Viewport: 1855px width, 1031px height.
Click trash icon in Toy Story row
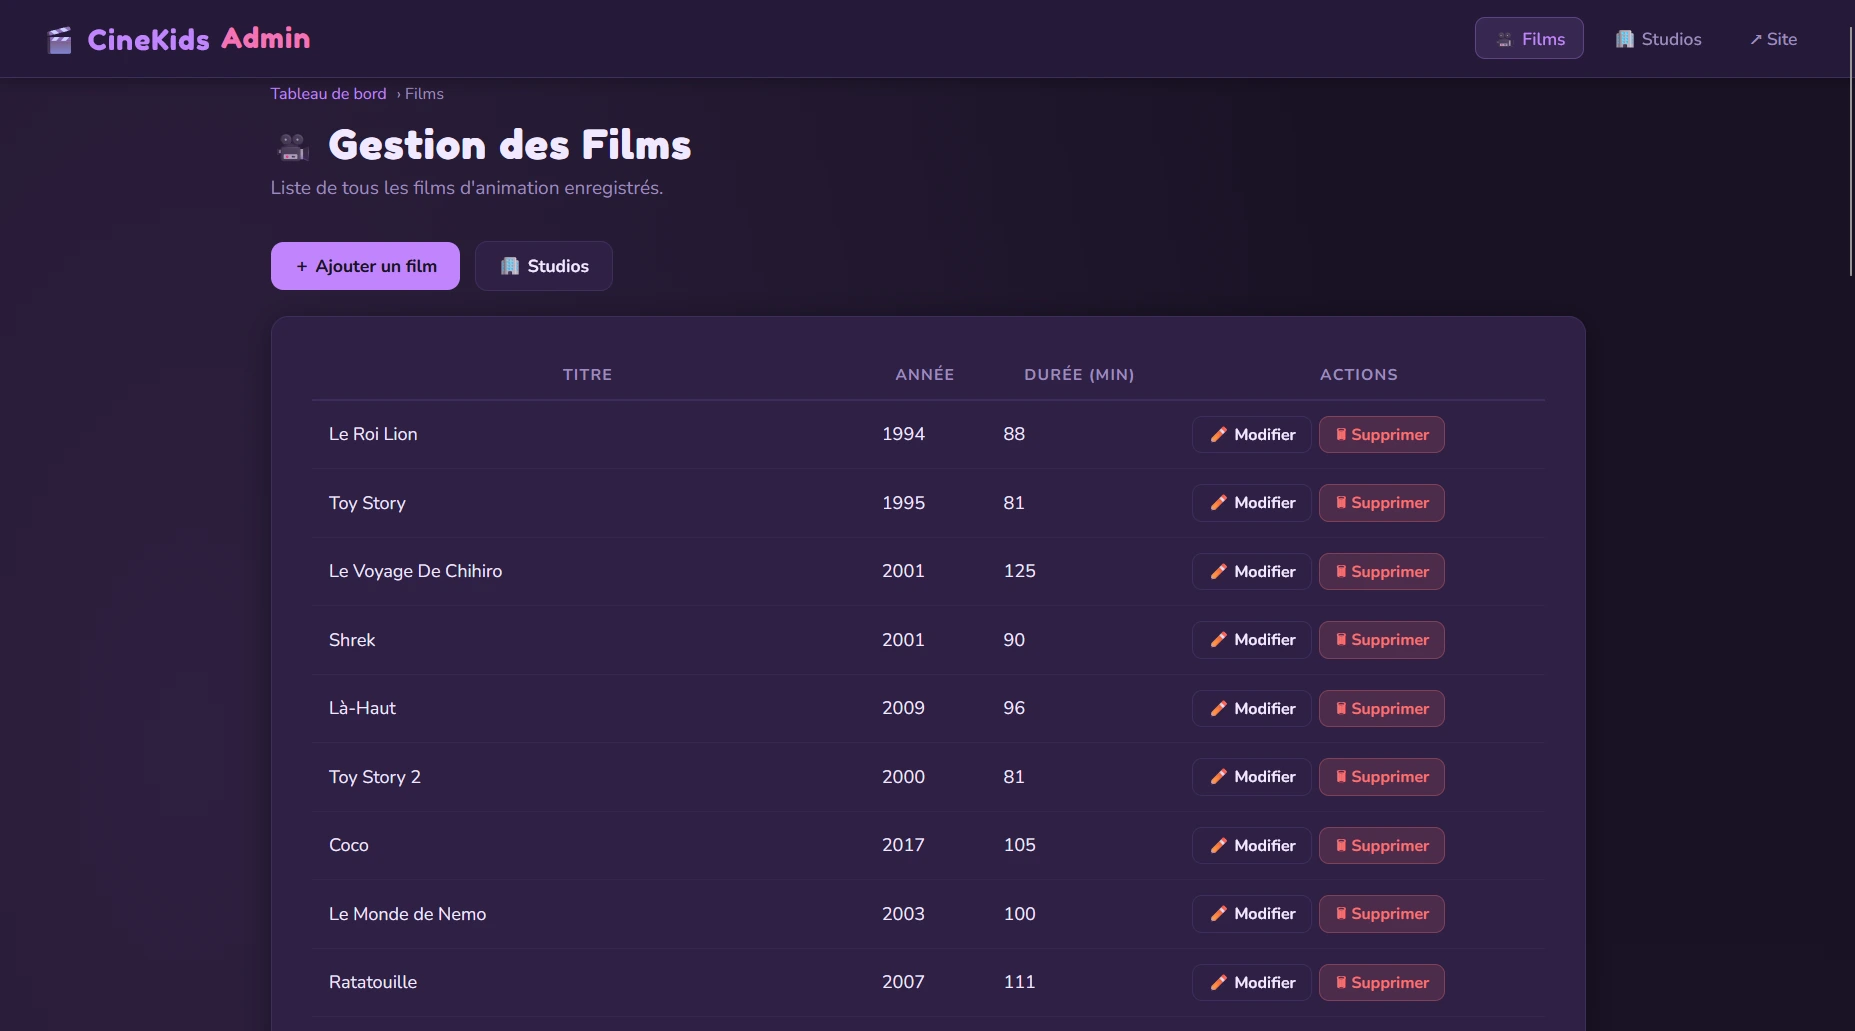[x=1341, y=503]
